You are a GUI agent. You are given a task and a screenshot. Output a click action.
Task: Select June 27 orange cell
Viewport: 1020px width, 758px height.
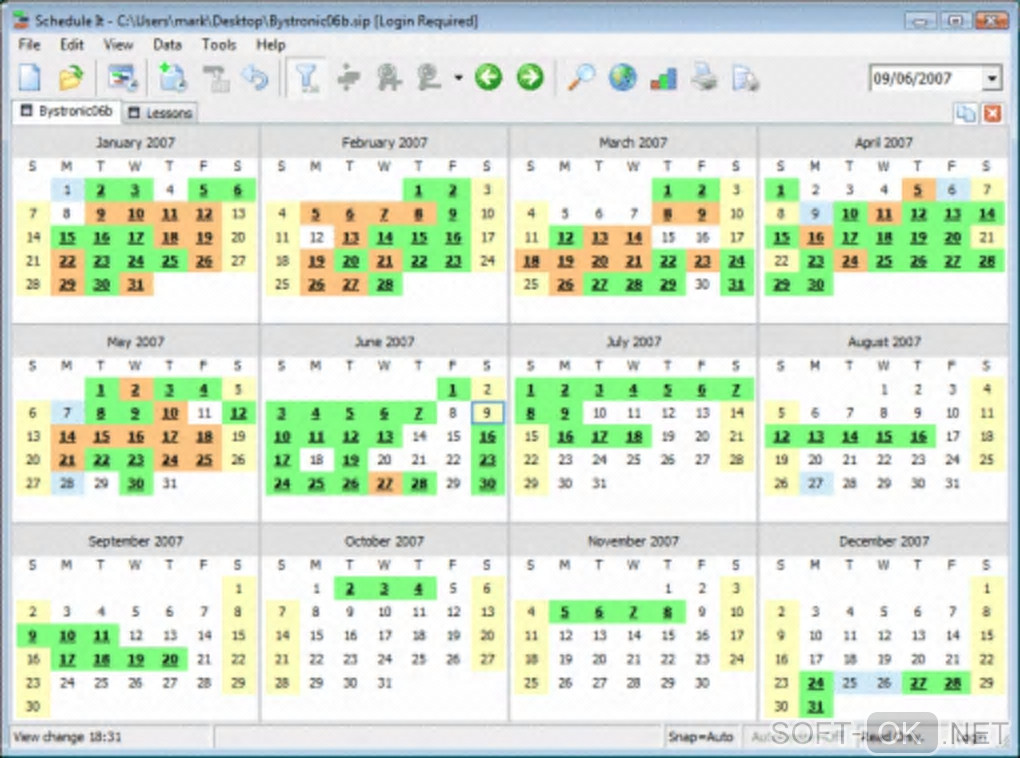pyautogui.click(x=384, y=483)
